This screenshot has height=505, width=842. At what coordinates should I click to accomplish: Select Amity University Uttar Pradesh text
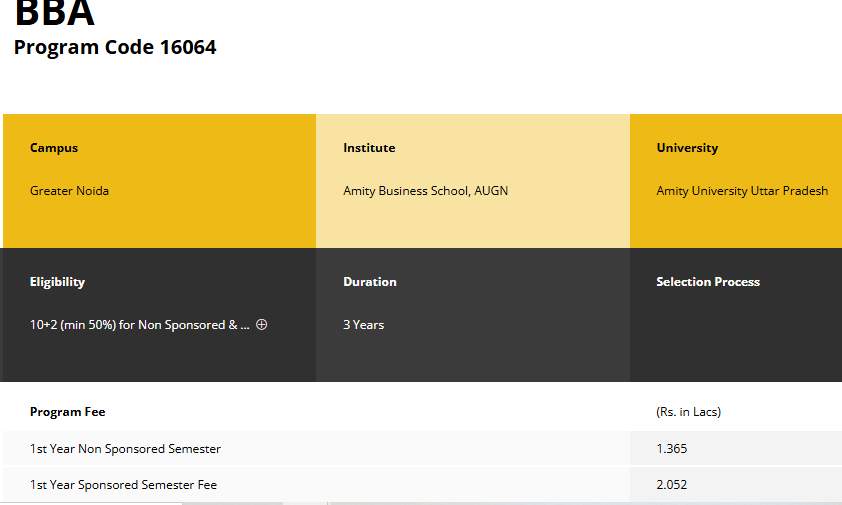click(742, 191)
